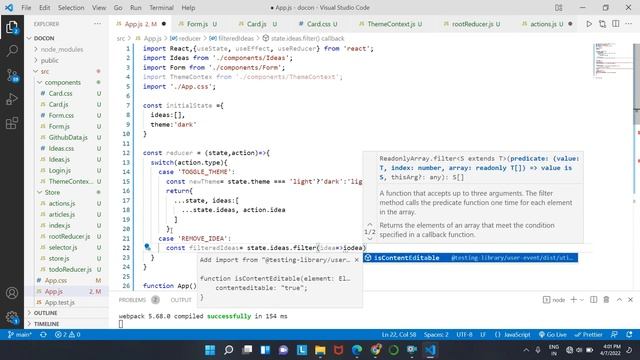
Task: Open todoReducer.js file
Action: coord(70,269)
